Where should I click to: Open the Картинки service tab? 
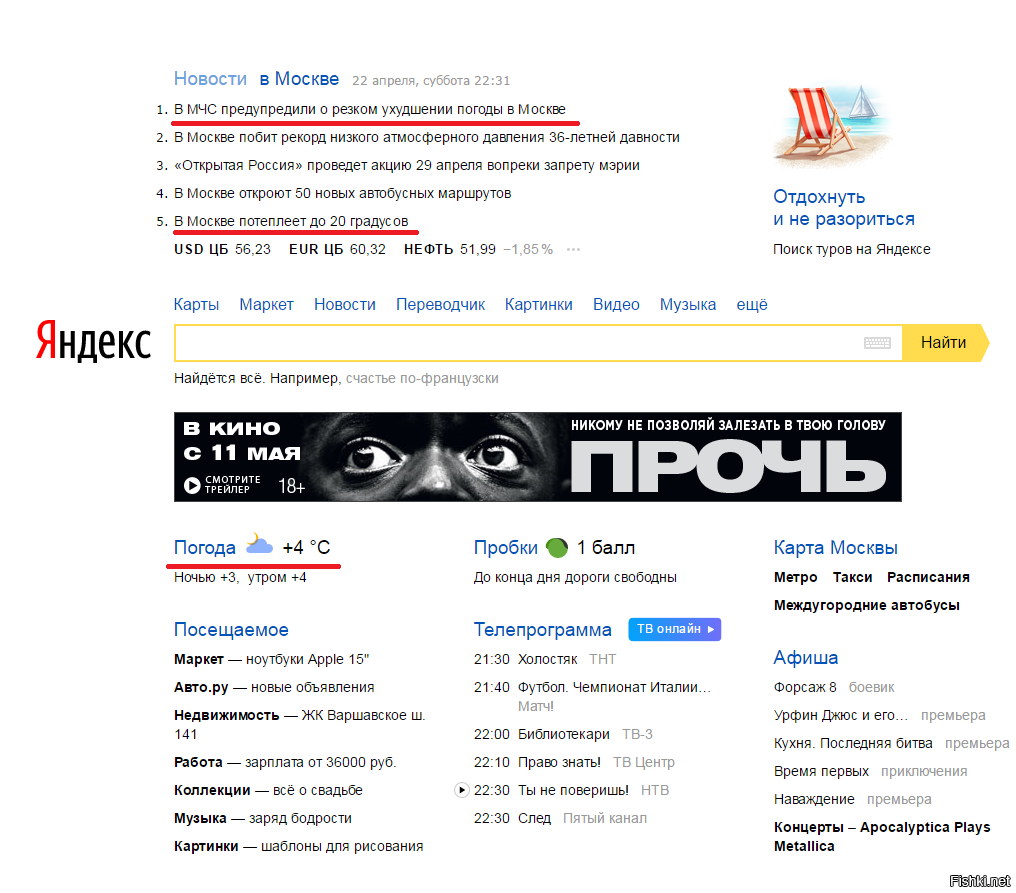[538, 305]
